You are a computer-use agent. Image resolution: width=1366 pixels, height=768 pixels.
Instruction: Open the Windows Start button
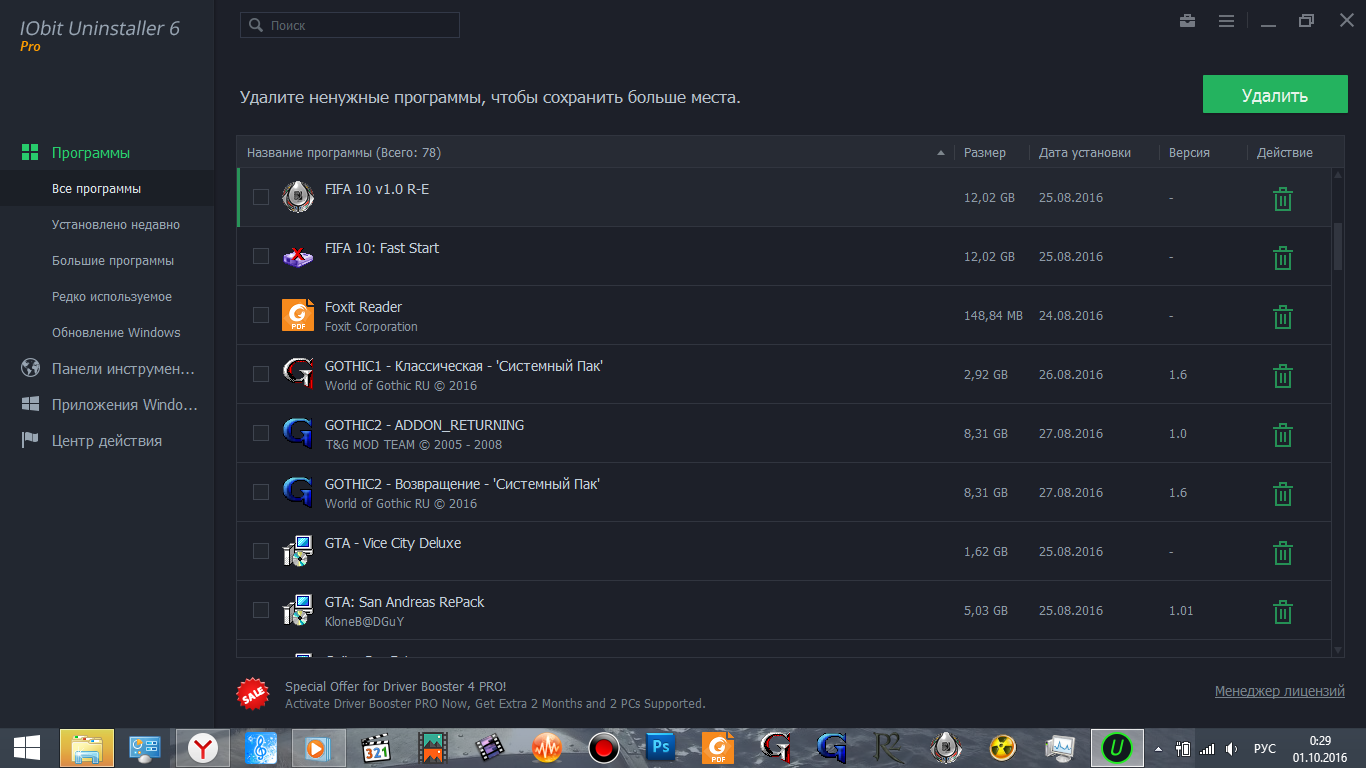click(27, 747)
